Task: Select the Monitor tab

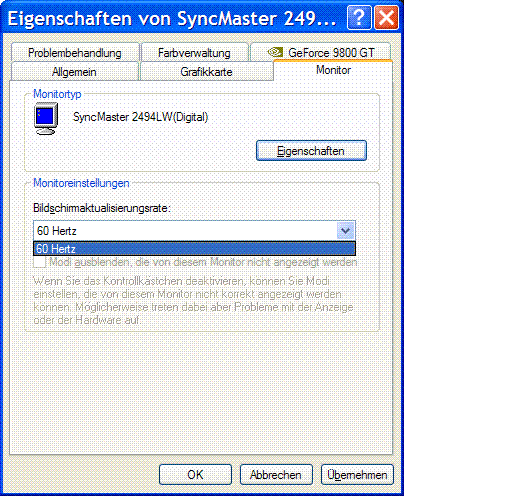Action: pos(333,70)
